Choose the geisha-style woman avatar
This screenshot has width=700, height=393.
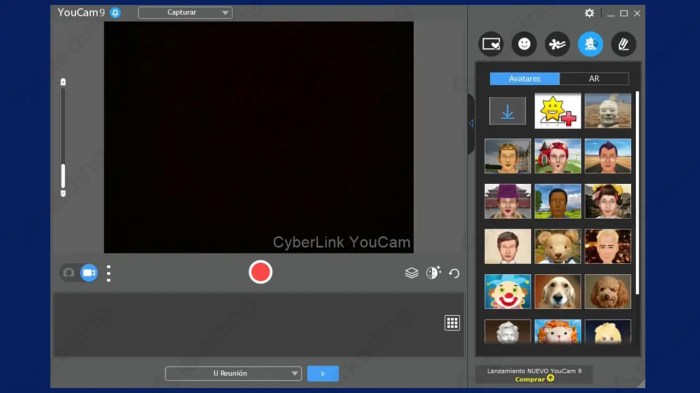click(x=608, y=201)
